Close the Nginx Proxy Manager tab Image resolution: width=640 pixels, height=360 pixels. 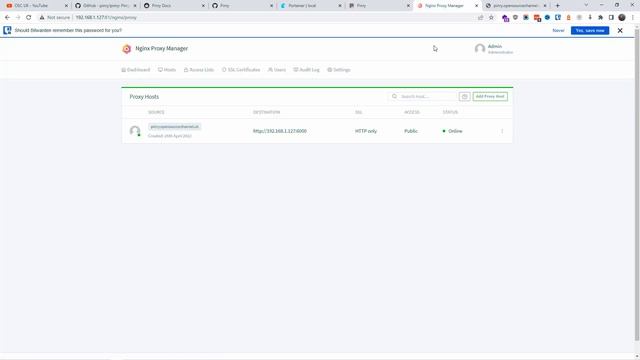pos(476,6)
